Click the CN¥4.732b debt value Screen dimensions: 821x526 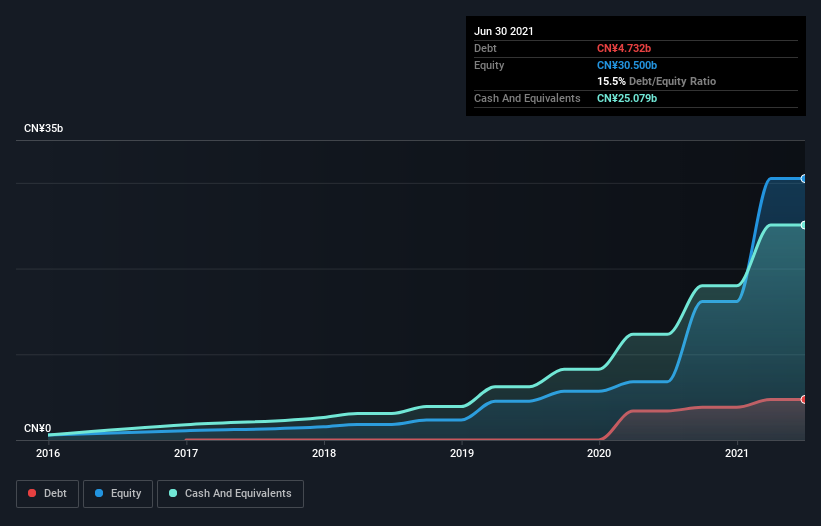tap(624, 48)
